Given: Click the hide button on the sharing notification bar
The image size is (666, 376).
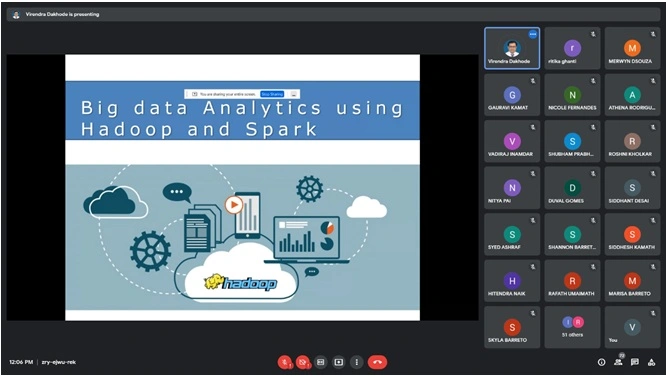Looking at the screenshot, I should point(293,94).
